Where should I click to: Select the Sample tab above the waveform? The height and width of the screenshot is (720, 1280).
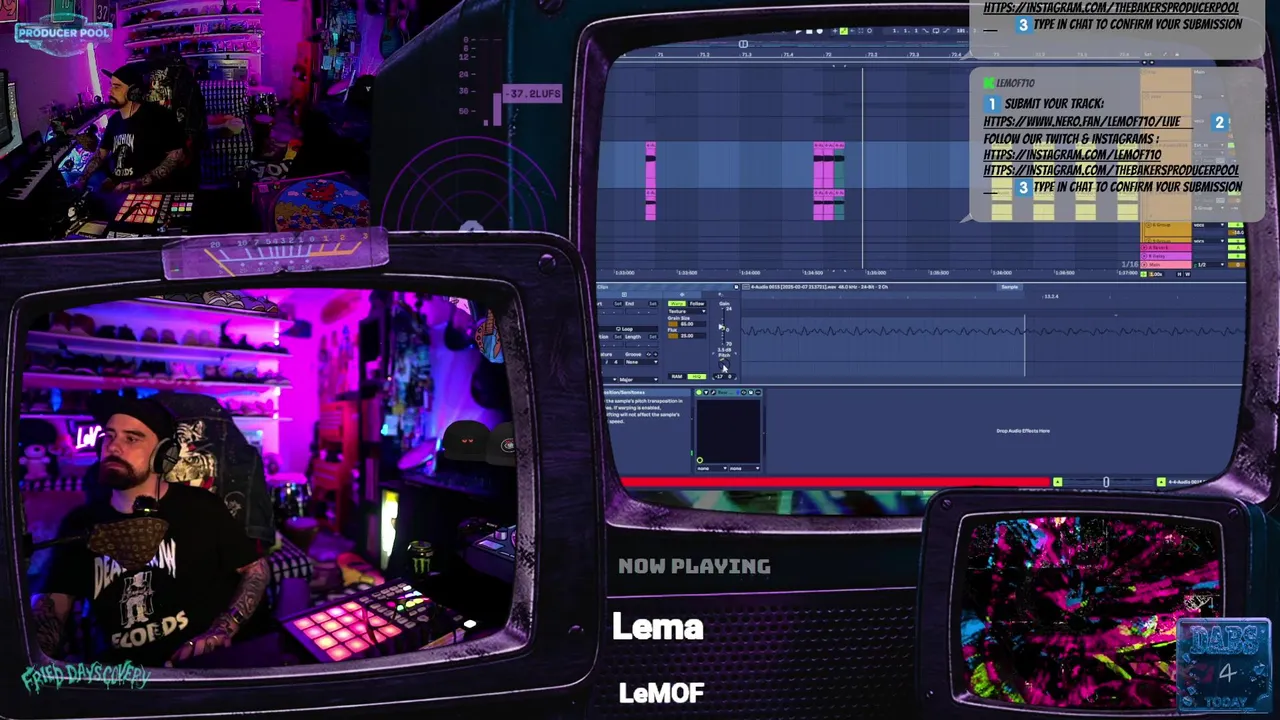[x=1010, y=288]
